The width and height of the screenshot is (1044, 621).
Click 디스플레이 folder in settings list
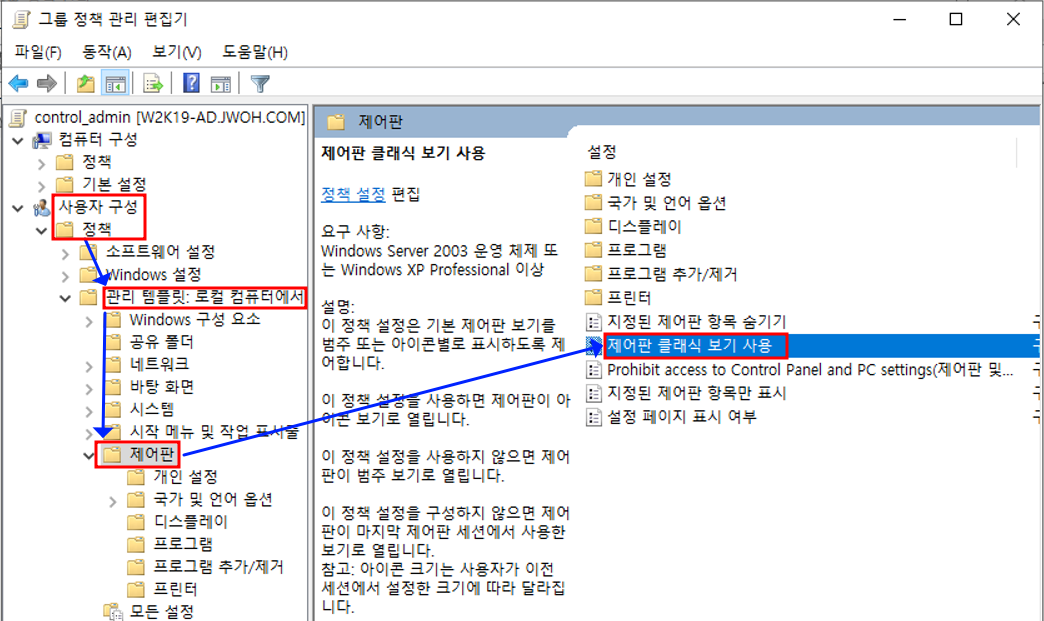click(x=645, y=226)
